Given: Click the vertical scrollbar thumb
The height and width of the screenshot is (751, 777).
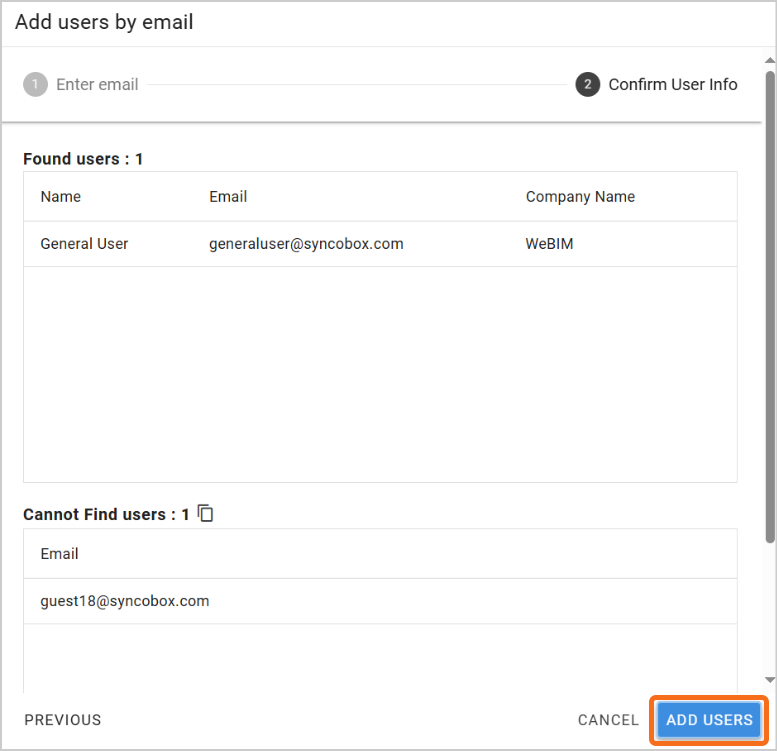Looking at the screenshot, I should (770, 307).
